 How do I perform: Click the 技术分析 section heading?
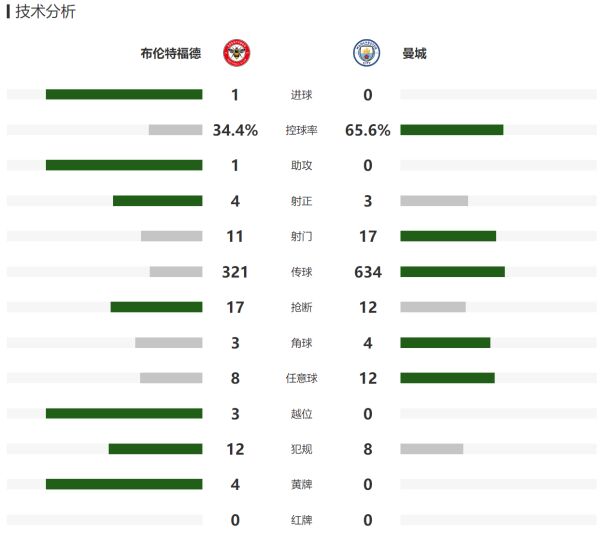pyautogui.click(x=45, y=12)
